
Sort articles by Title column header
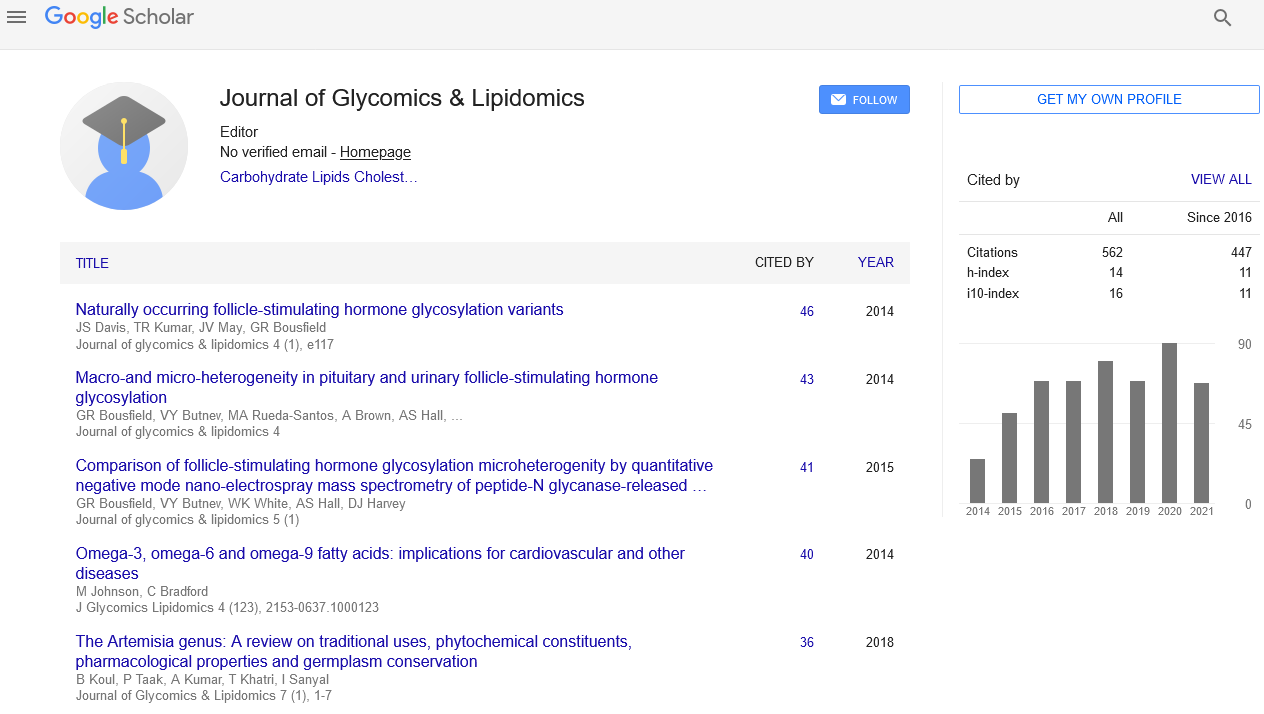(x=92, y=263)
